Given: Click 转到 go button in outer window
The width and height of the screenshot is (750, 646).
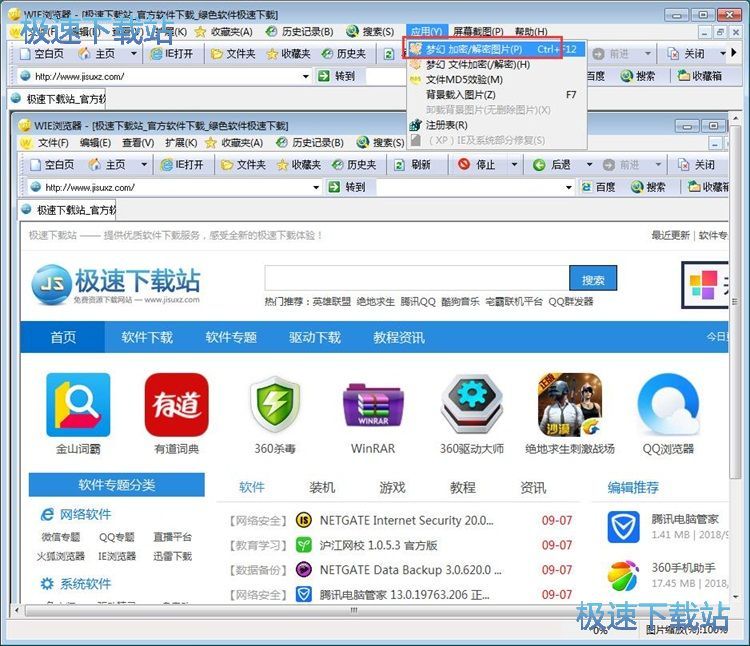Looking at the screenshot, I should (x=337, y=76).
